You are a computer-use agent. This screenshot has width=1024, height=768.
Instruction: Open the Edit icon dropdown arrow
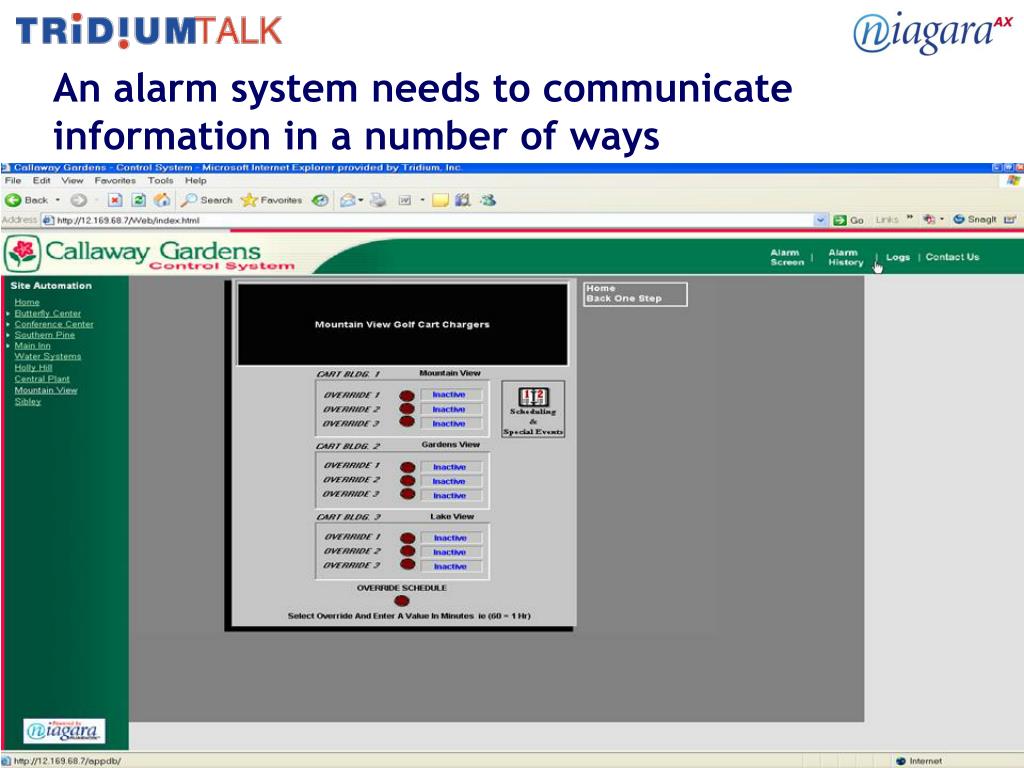tap(422, 200)
